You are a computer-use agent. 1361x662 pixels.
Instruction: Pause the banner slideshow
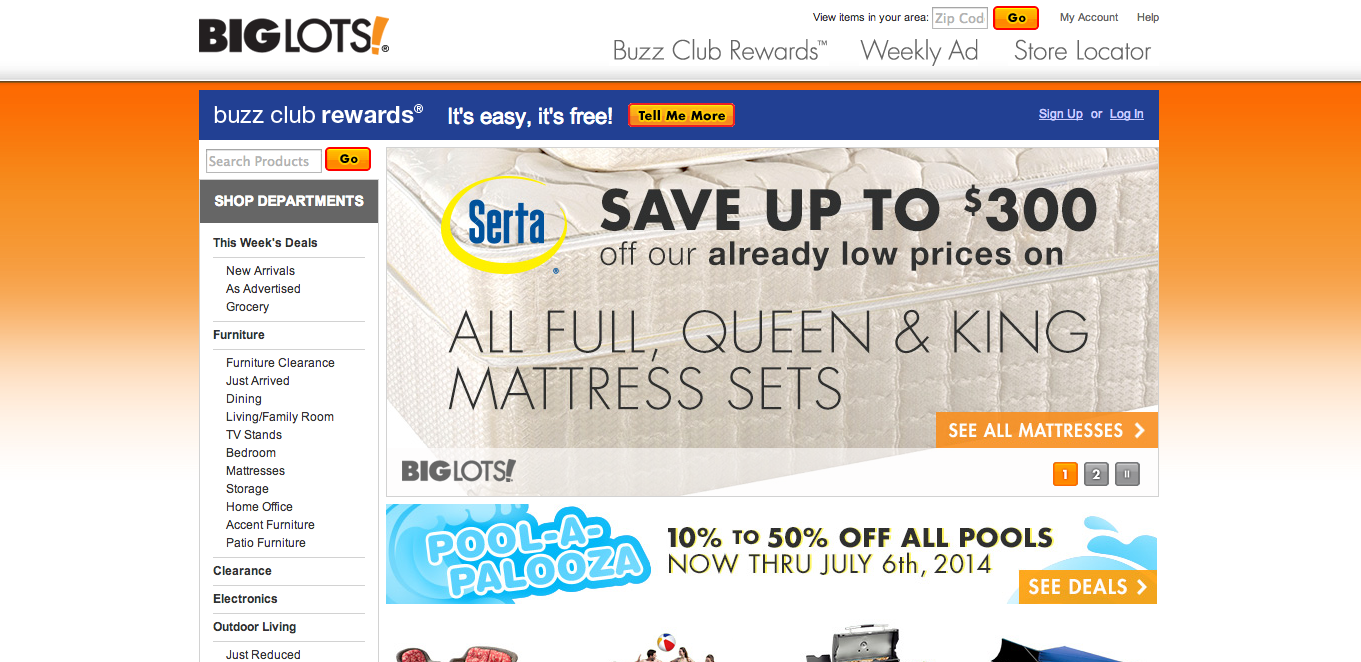tap(1128, 474)
